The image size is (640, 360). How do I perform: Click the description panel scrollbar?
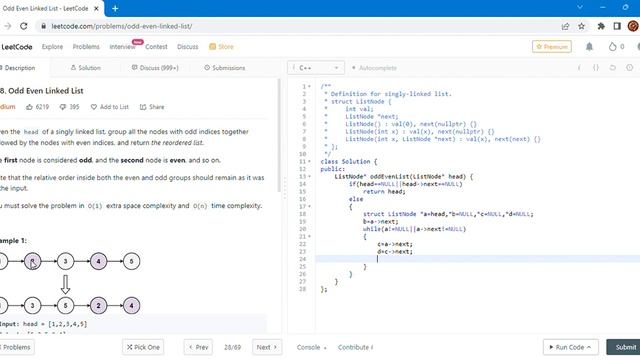pyautogui.click(x=279, y=135)
